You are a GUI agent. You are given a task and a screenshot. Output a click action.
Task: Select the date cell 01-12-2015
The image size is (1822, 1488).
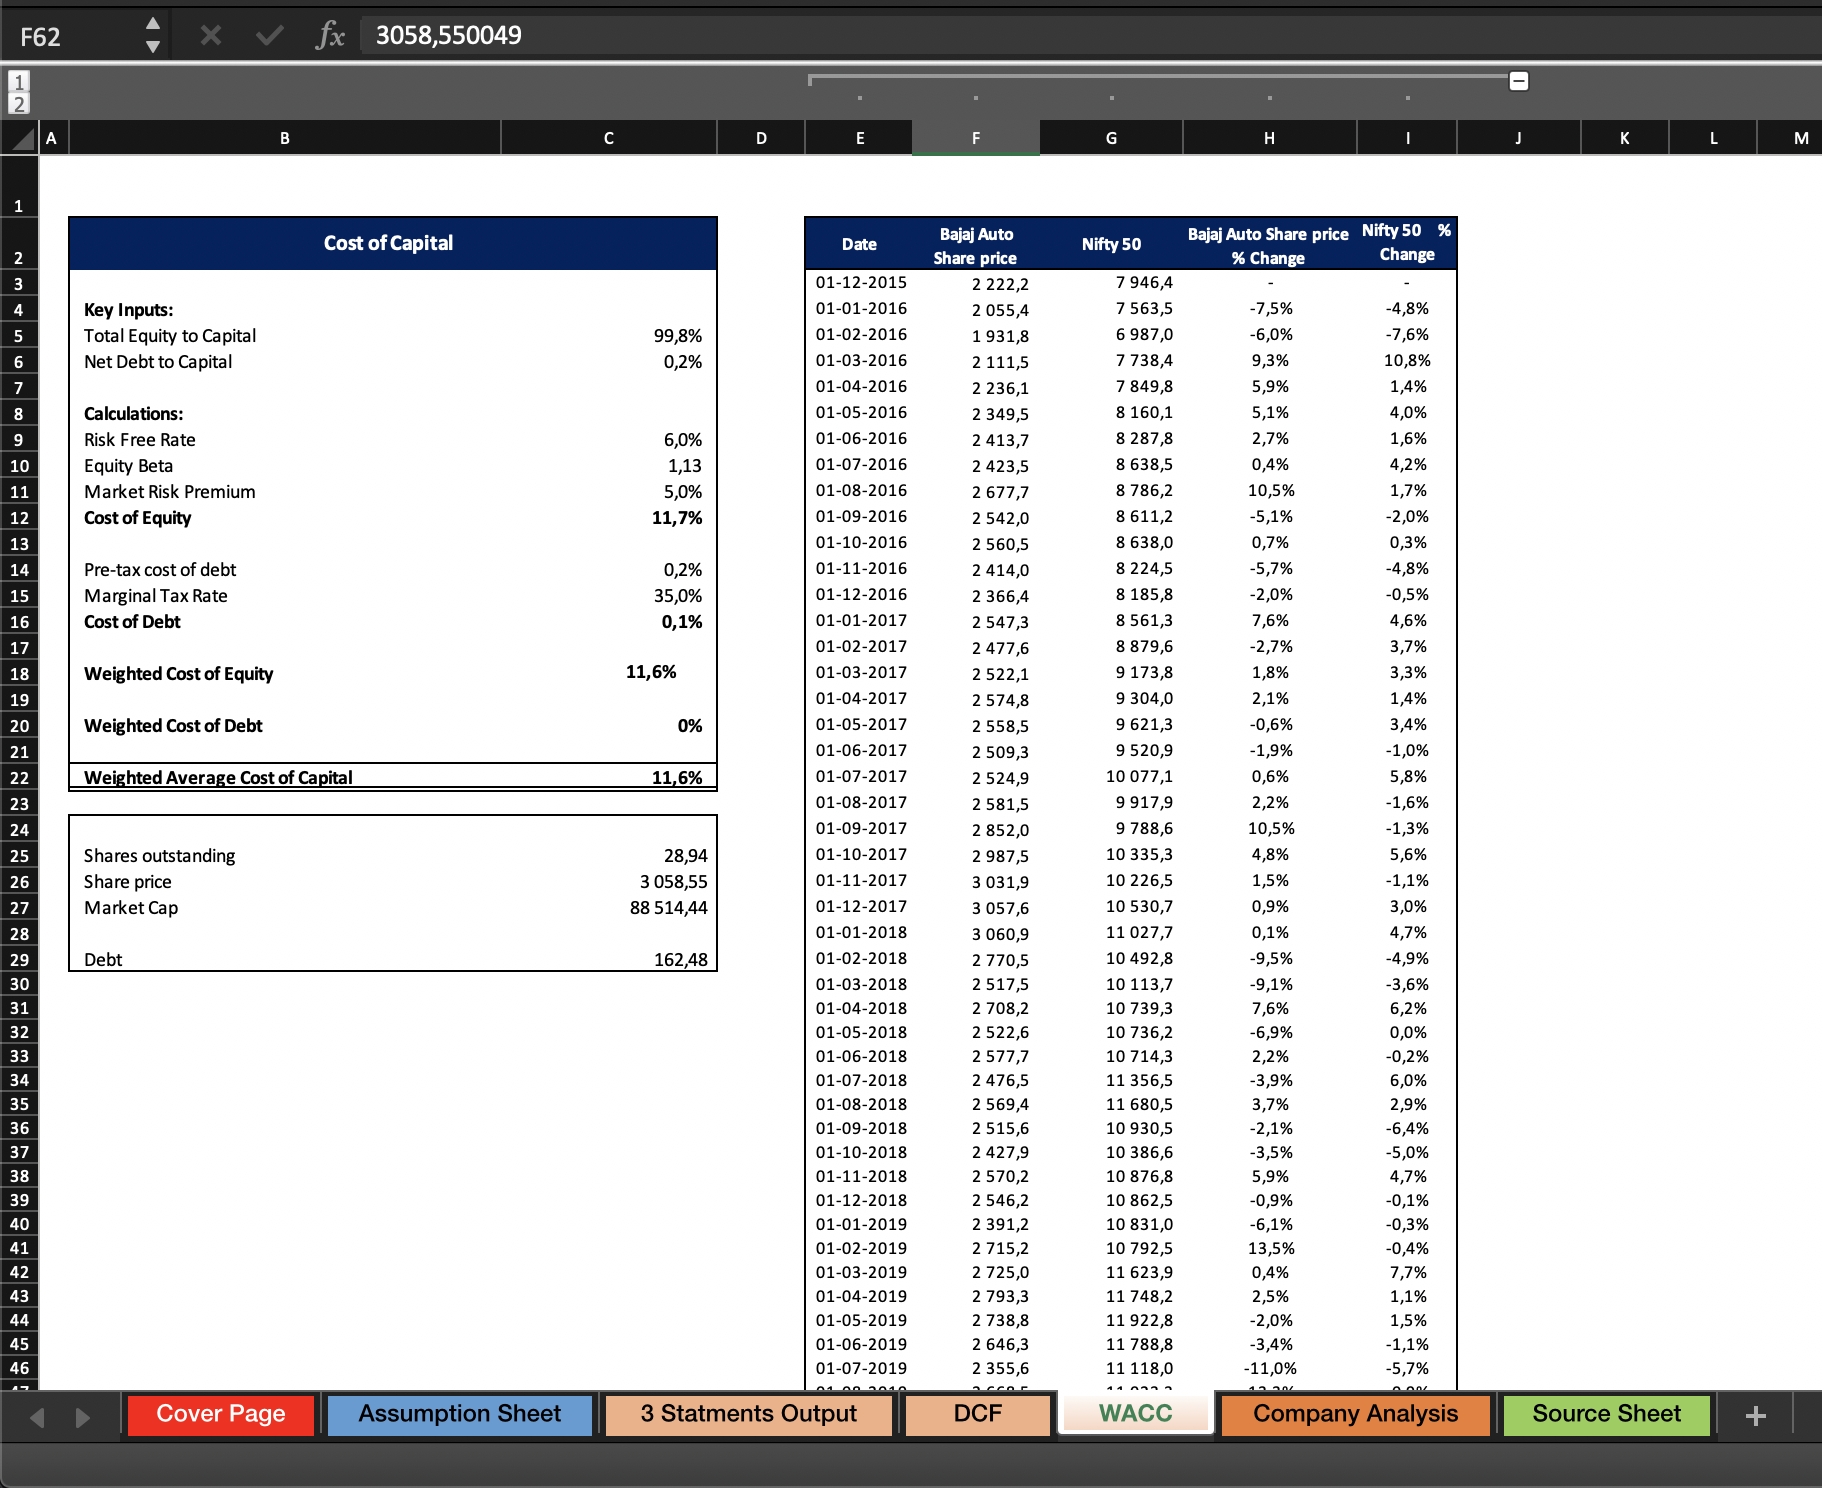(861, 283)
